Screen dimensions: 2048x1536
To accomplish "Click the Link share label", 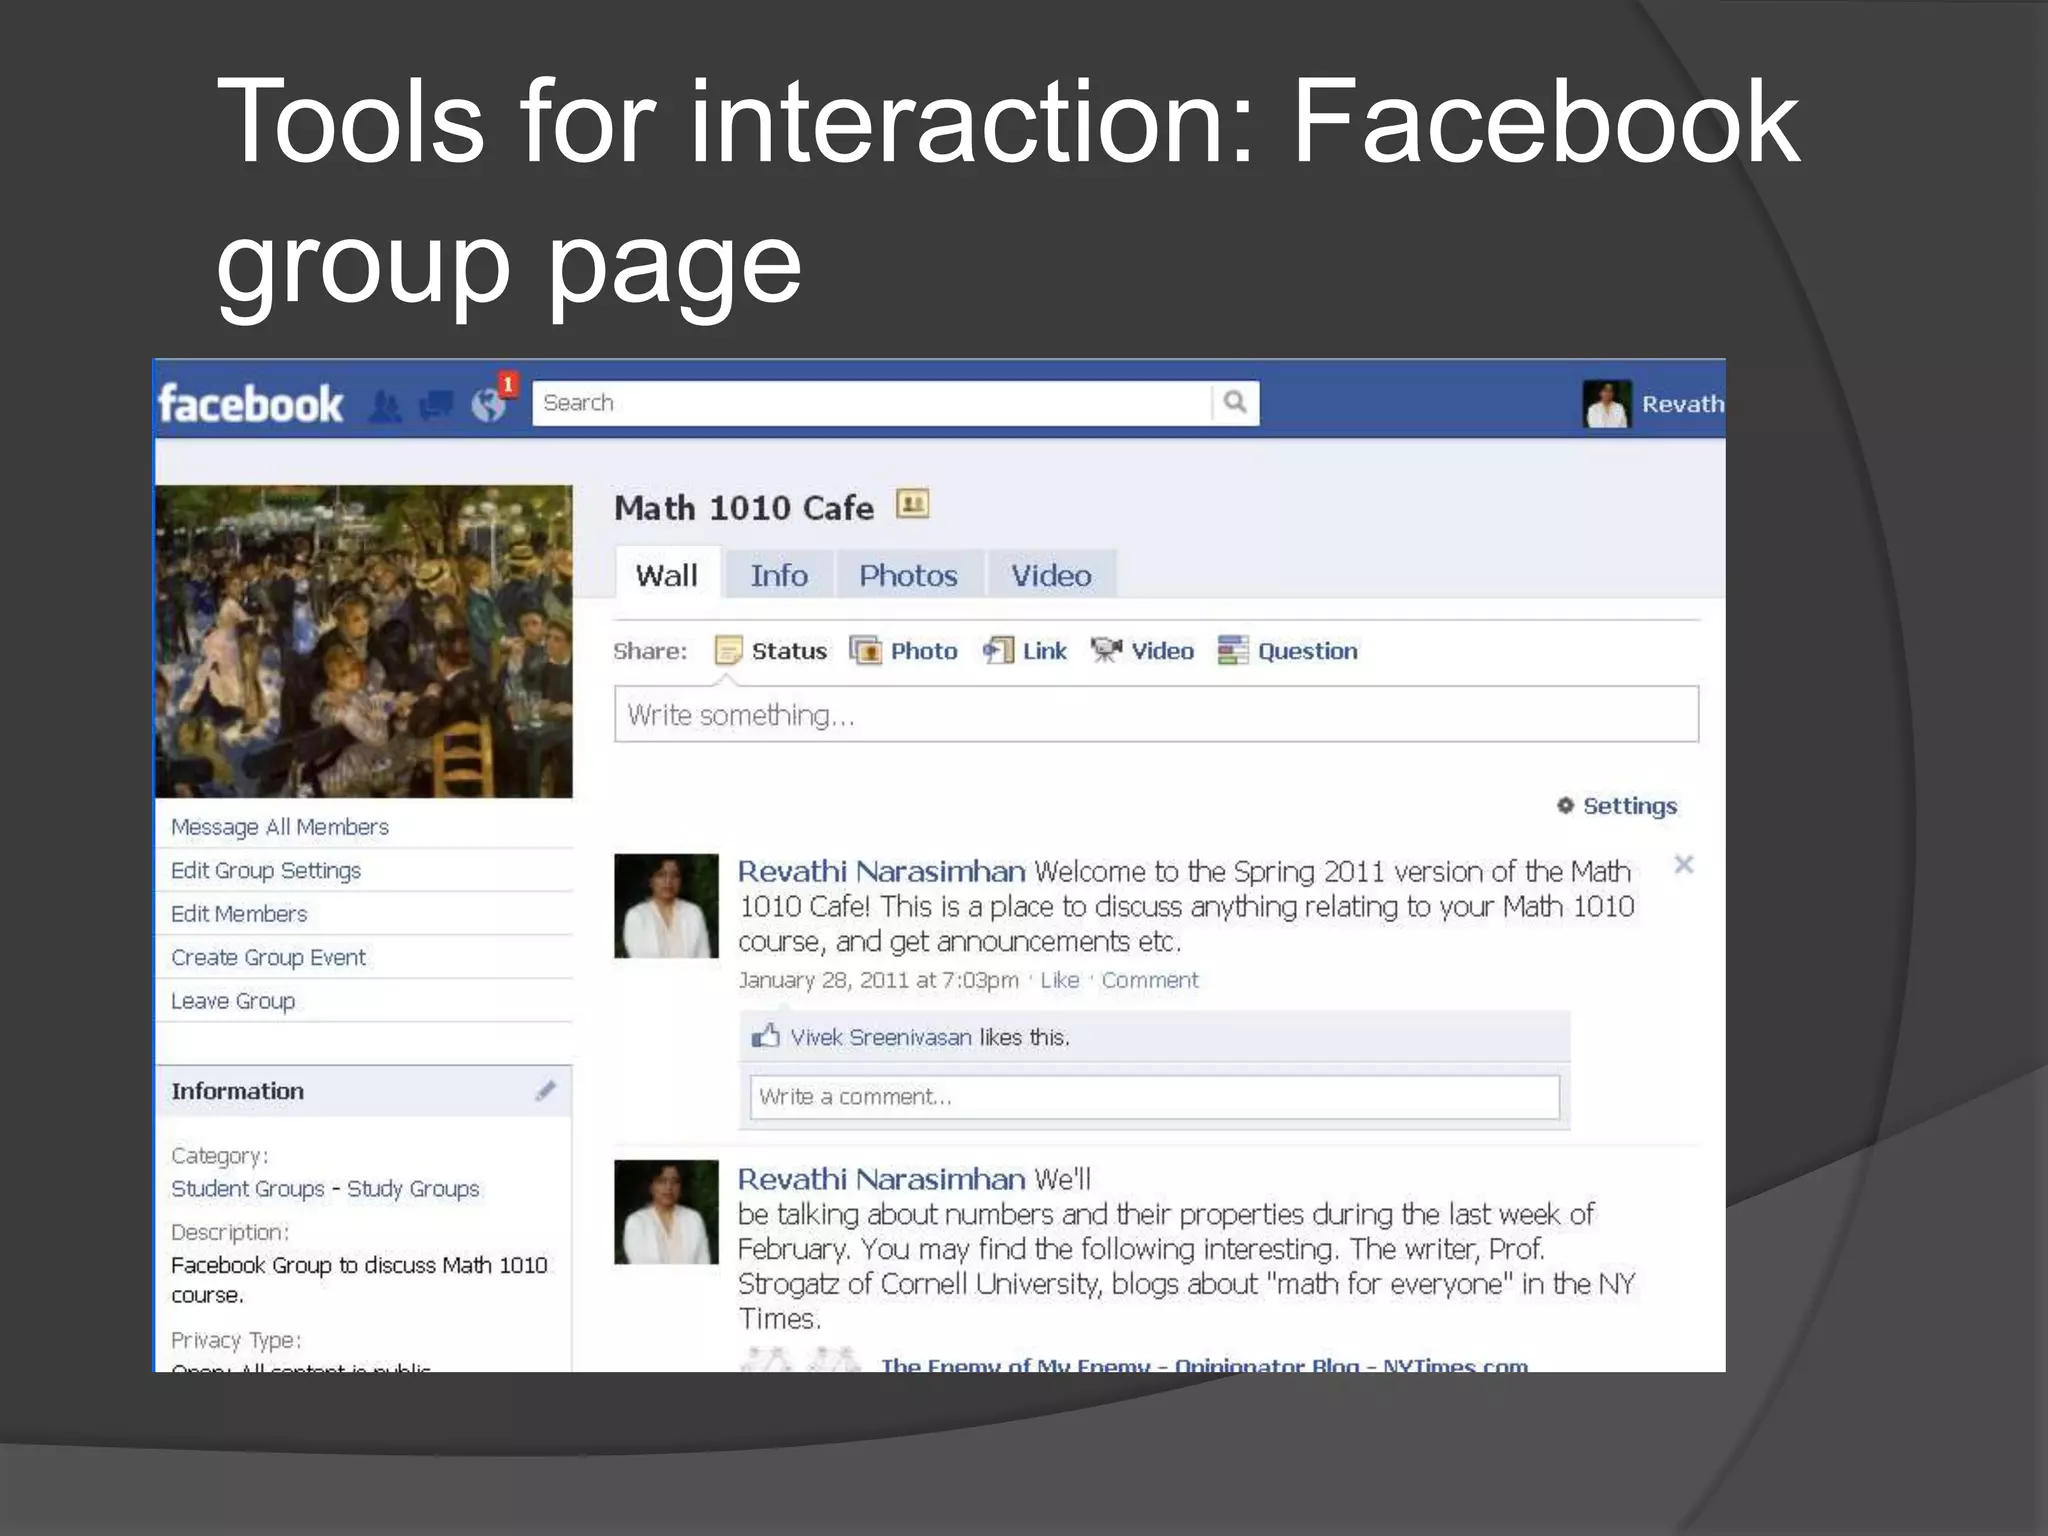I will click(x=1045, y=651).
